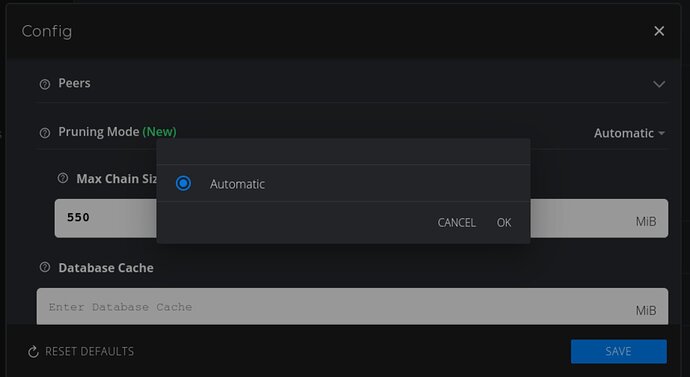Click the Enter Database Cache input field
690x377 pixels.
[x=352, y=307]
